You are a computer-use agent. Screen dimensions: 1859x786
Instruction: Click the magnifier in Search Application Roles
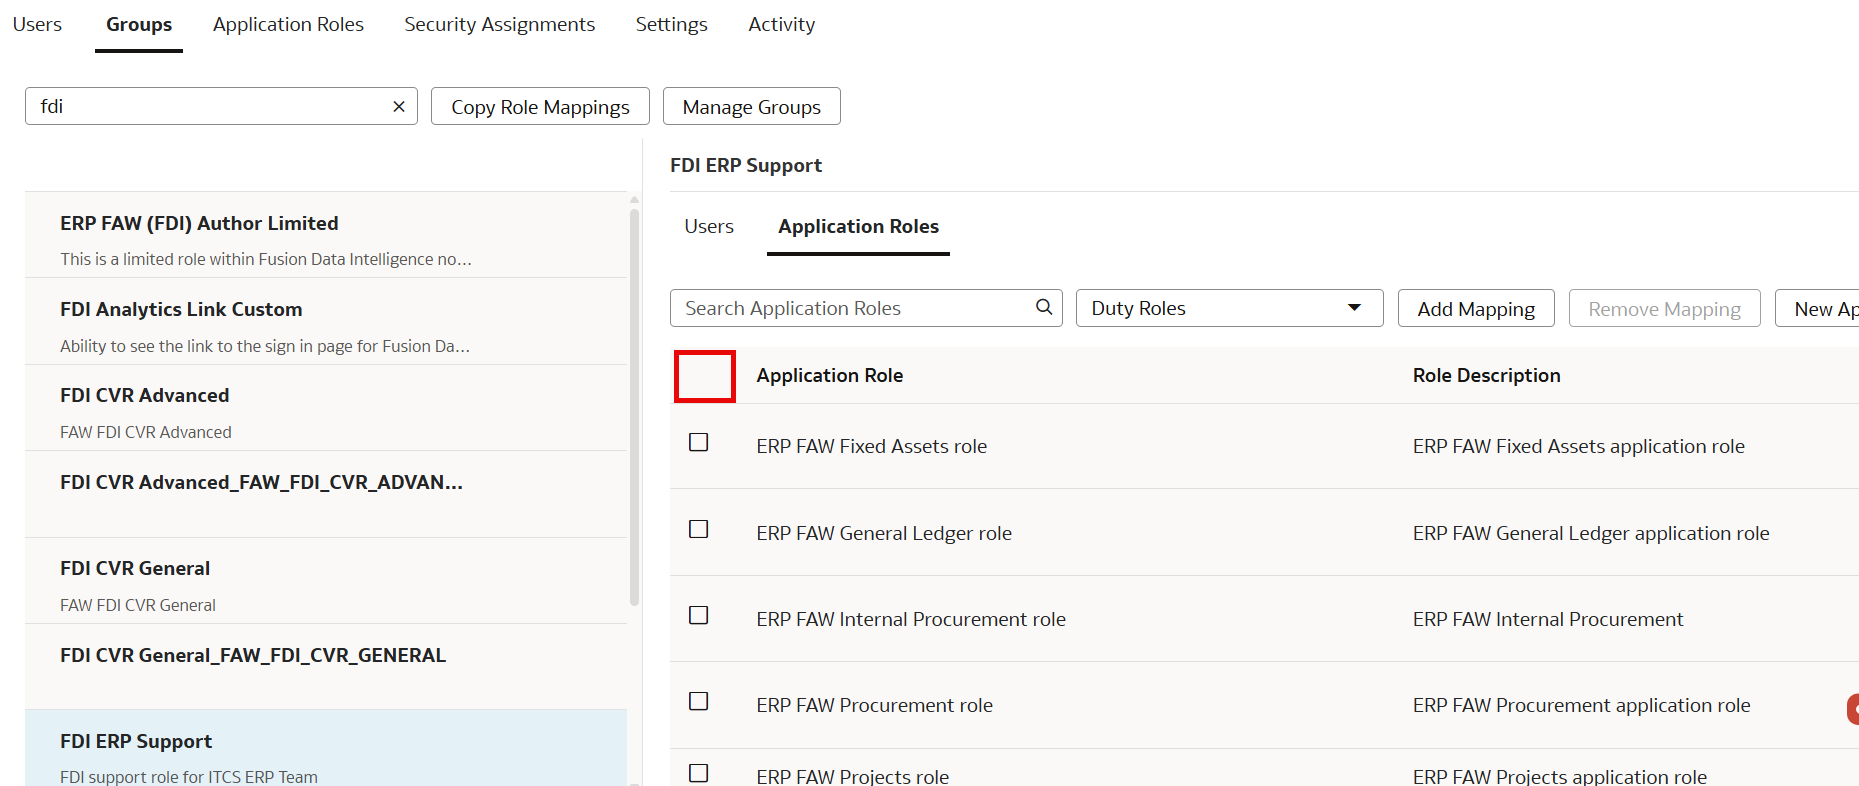coord(1043,307)
